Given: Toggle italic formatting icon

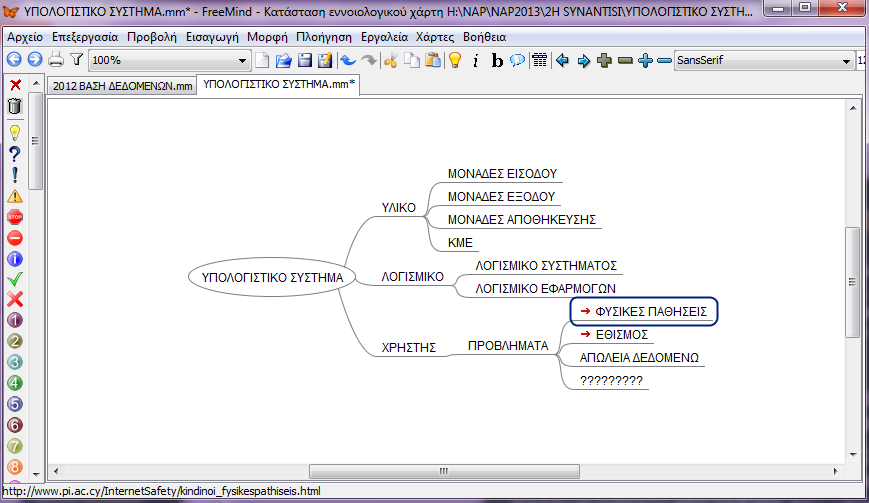Looking at the screenshot, I should tap(476, 61).
